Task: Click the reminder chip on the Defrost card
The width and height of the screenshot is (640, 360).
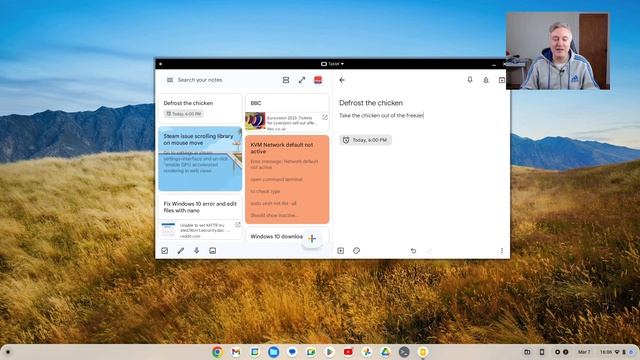Action: 184,114
